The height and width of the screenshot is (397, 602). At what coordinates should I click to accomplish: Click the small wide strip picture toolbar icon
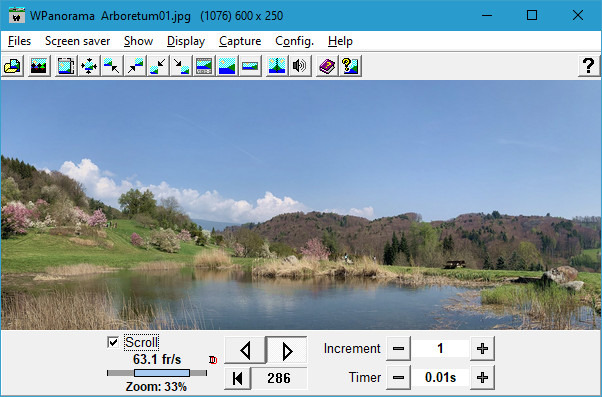tap(250, 66)
